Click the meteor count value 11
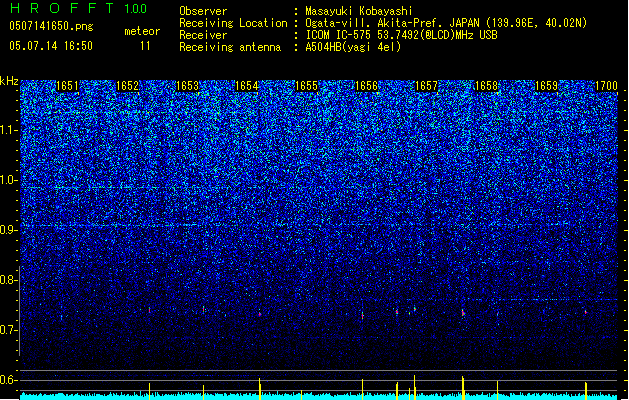Screen dimensions: 629x400 (x=145, y=46)
